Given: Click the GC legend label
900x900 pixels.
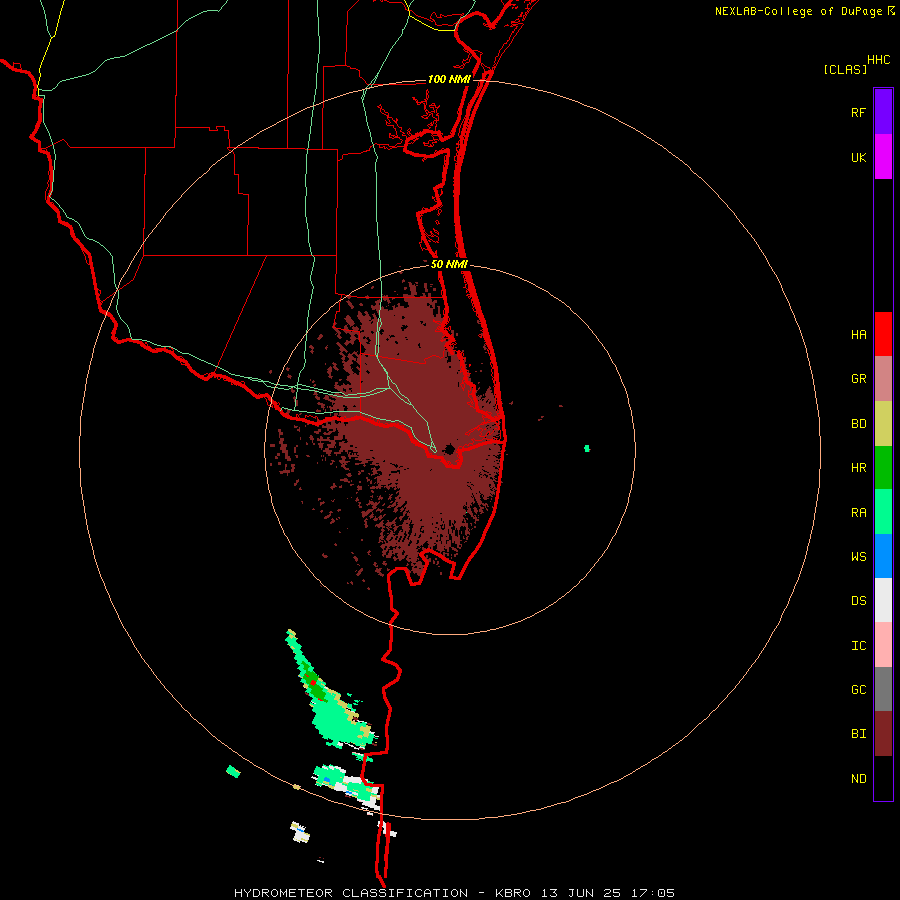Looking at the screenshot, I should coord(858,689).
